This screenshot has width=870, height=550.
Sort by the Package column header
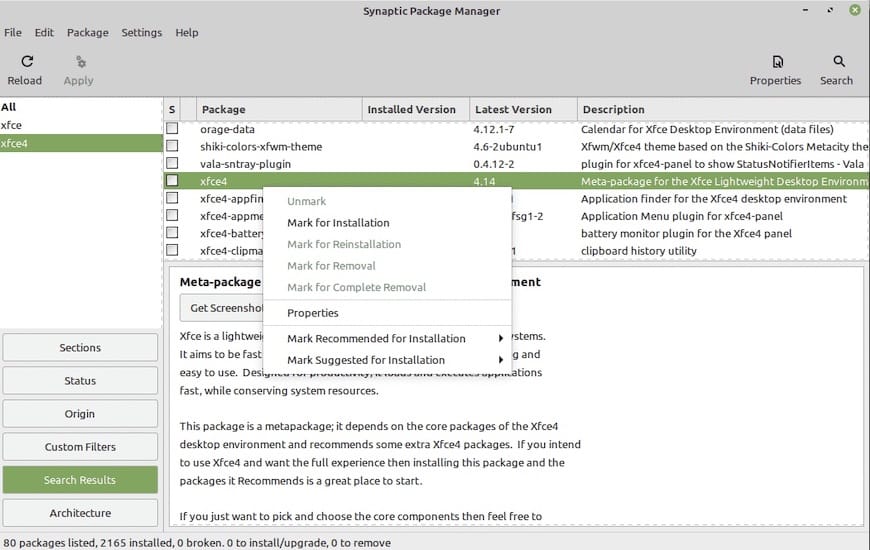(x=279, y=109)
